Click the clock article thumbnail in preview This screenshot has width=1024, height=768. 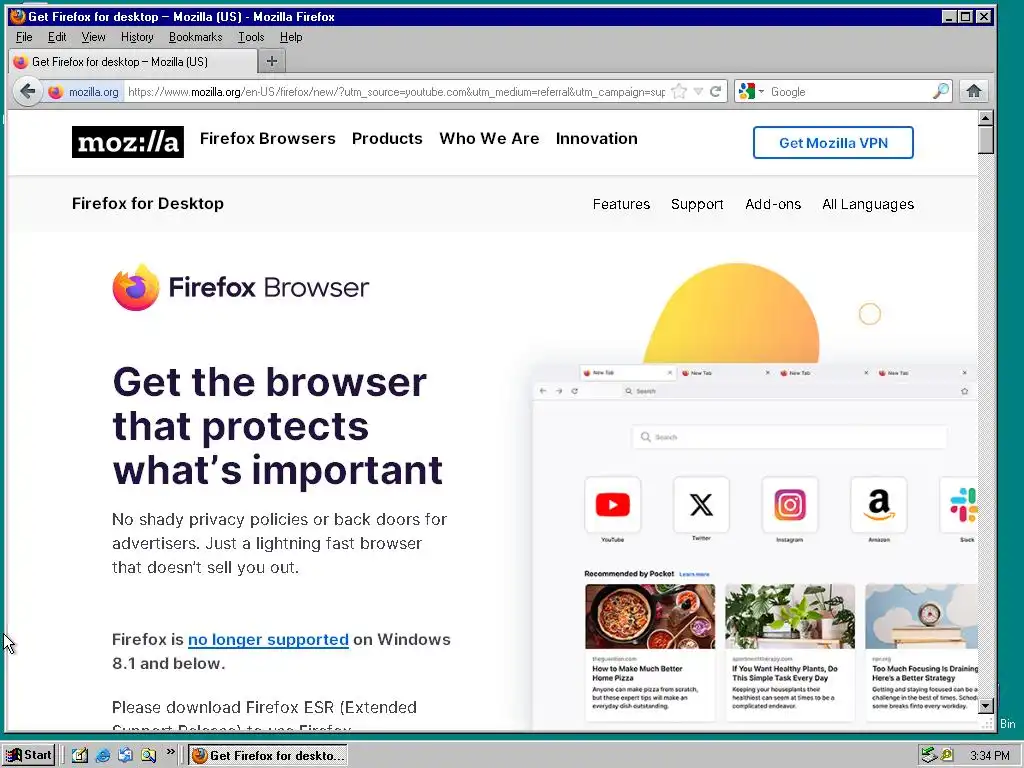(921, 616)
